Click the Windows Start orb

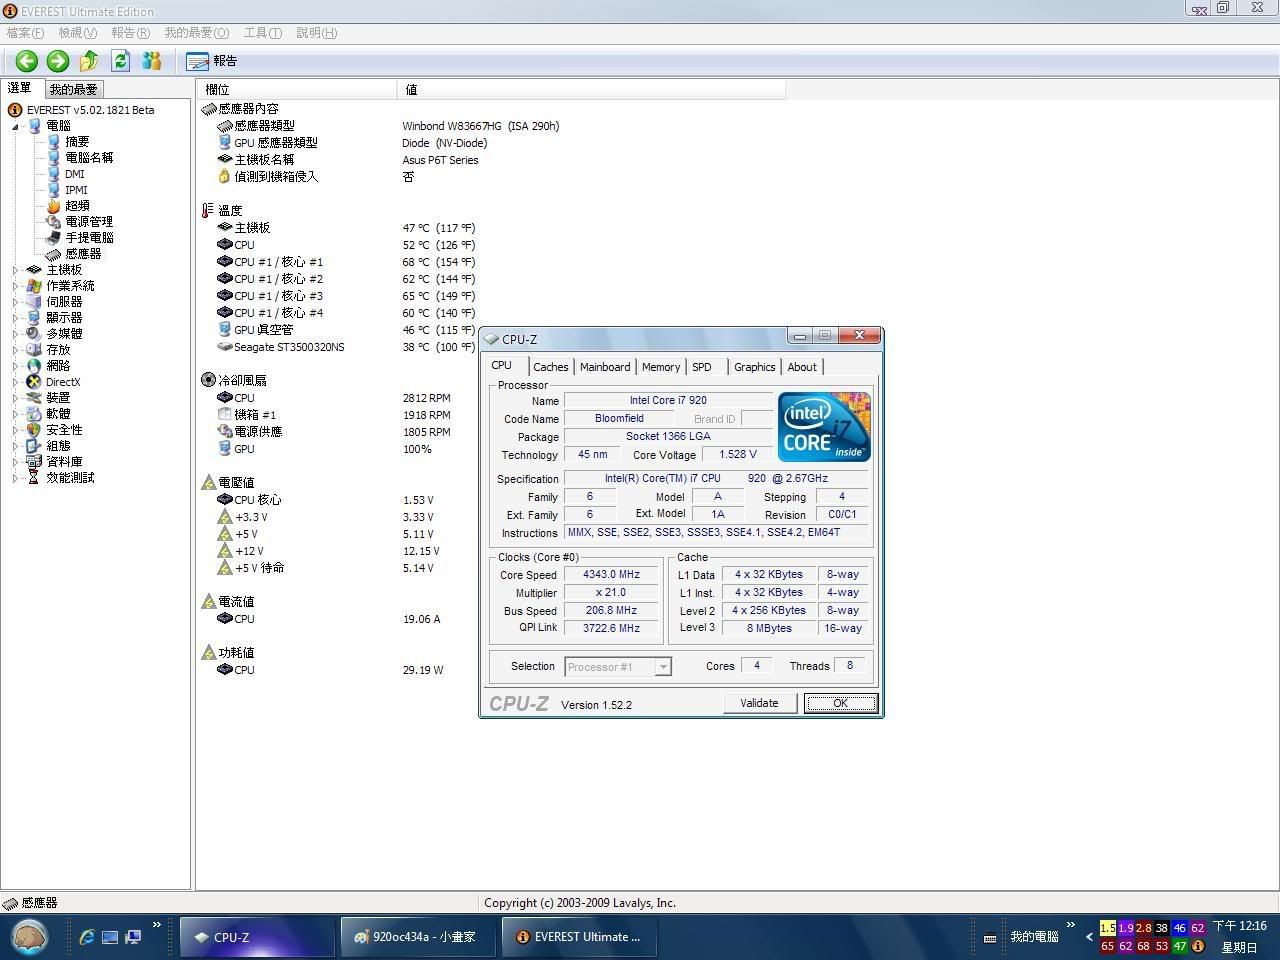[29, 937]
